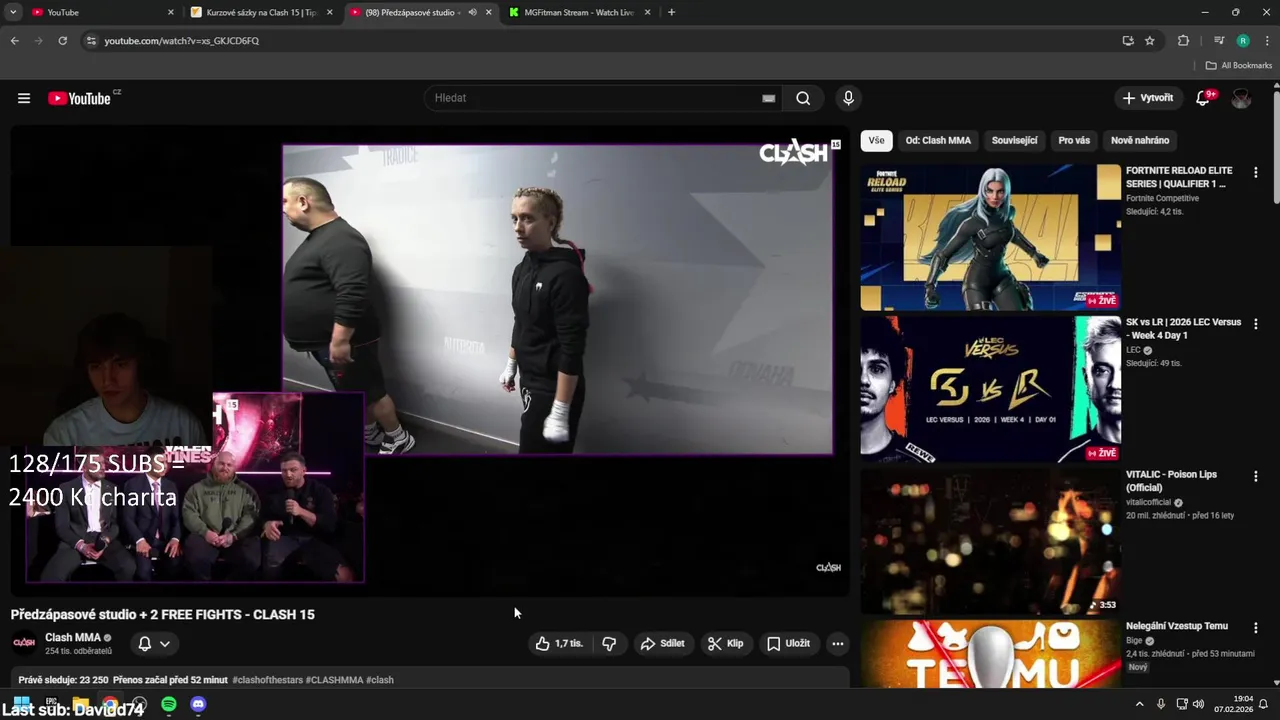Click the Uložit save button
The height and width of the screenshot is (720, 1280).
[x=788, y=643]
